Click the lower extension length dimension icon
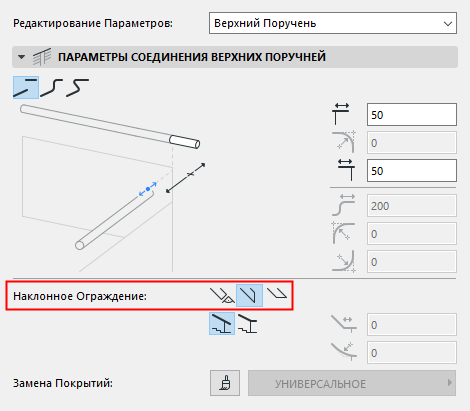Screen dimensions: 470x411 (345, 170)
